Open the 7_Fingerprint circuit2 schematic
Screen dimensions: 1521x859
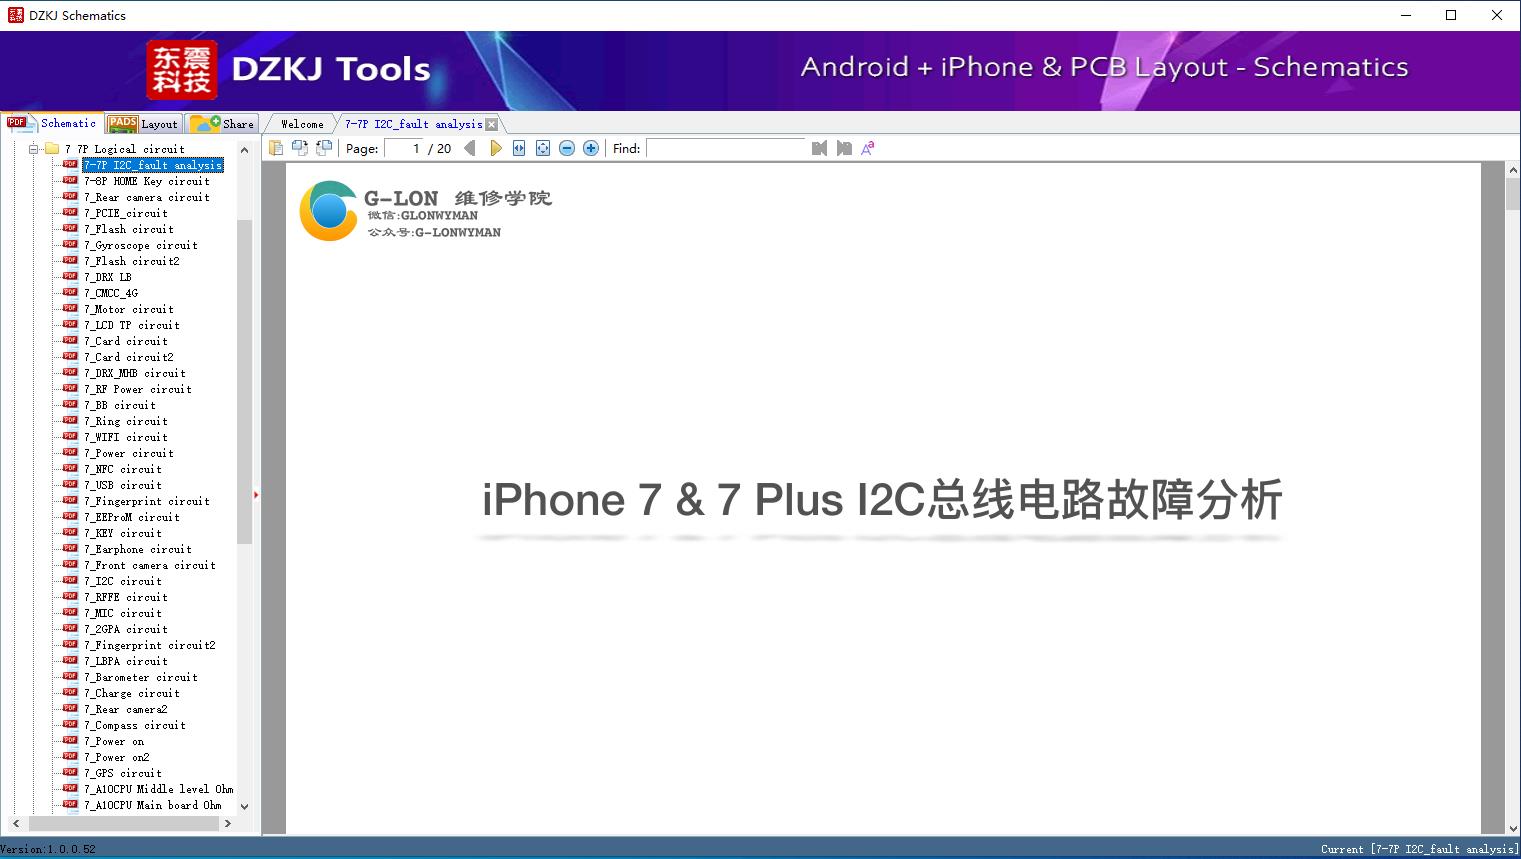pos(150,645)
